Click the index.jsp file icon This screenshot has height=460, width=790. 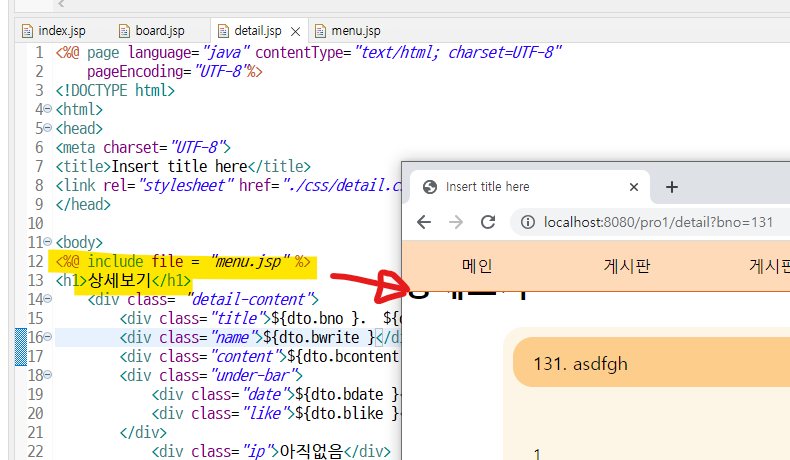pyautogui.click(x=27, y=31)
